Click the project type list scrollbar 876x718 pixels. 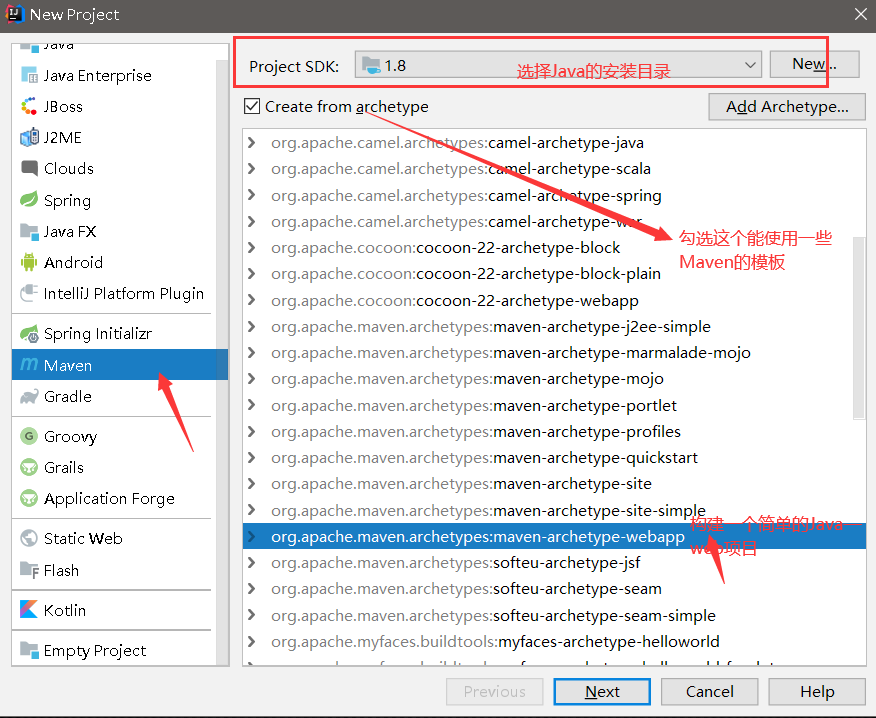click(x=222, y=363)
